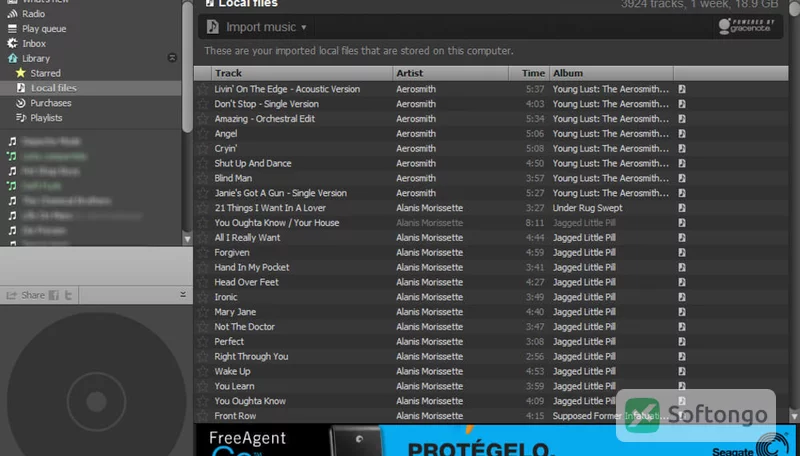
Task: Click album Jagged Little Pill on Perfect row
Action: pos(584,341)
